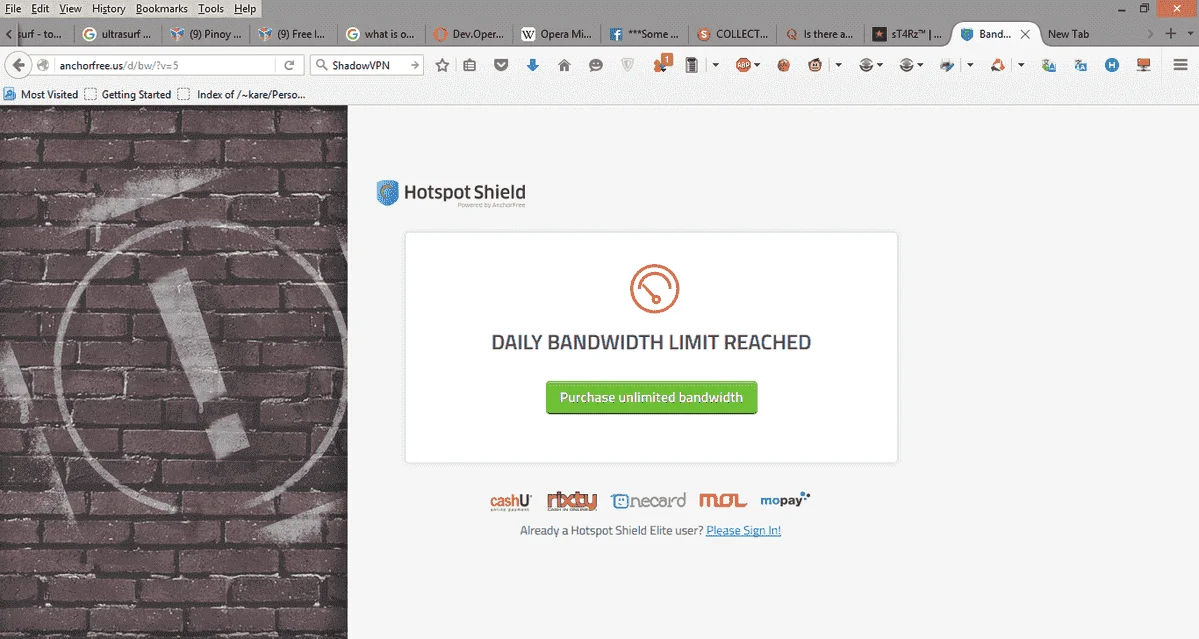The height and width of the screenshot is (639, 1199).
Task: Expand first proxy icon dropdown arrow
Action: (x=880, y=66)
